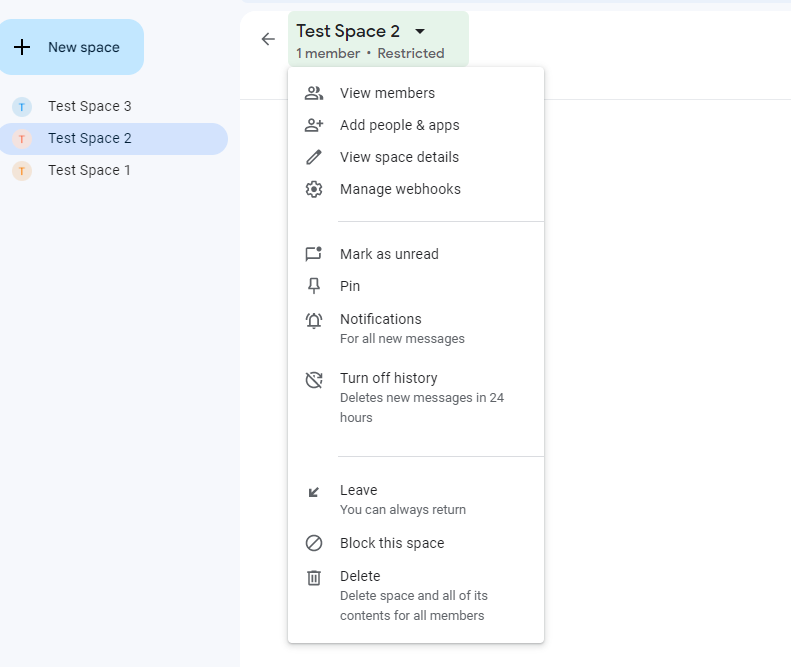This screenshot has width=791, height=667.
Task: Click the pencil icon for space details
Action: (x=314, y=157)
